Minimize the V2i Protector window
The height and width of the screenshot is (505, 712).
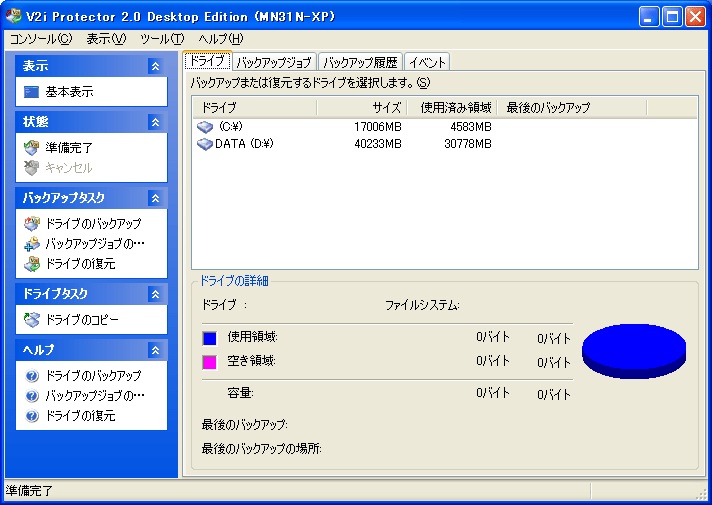(649, 17)
